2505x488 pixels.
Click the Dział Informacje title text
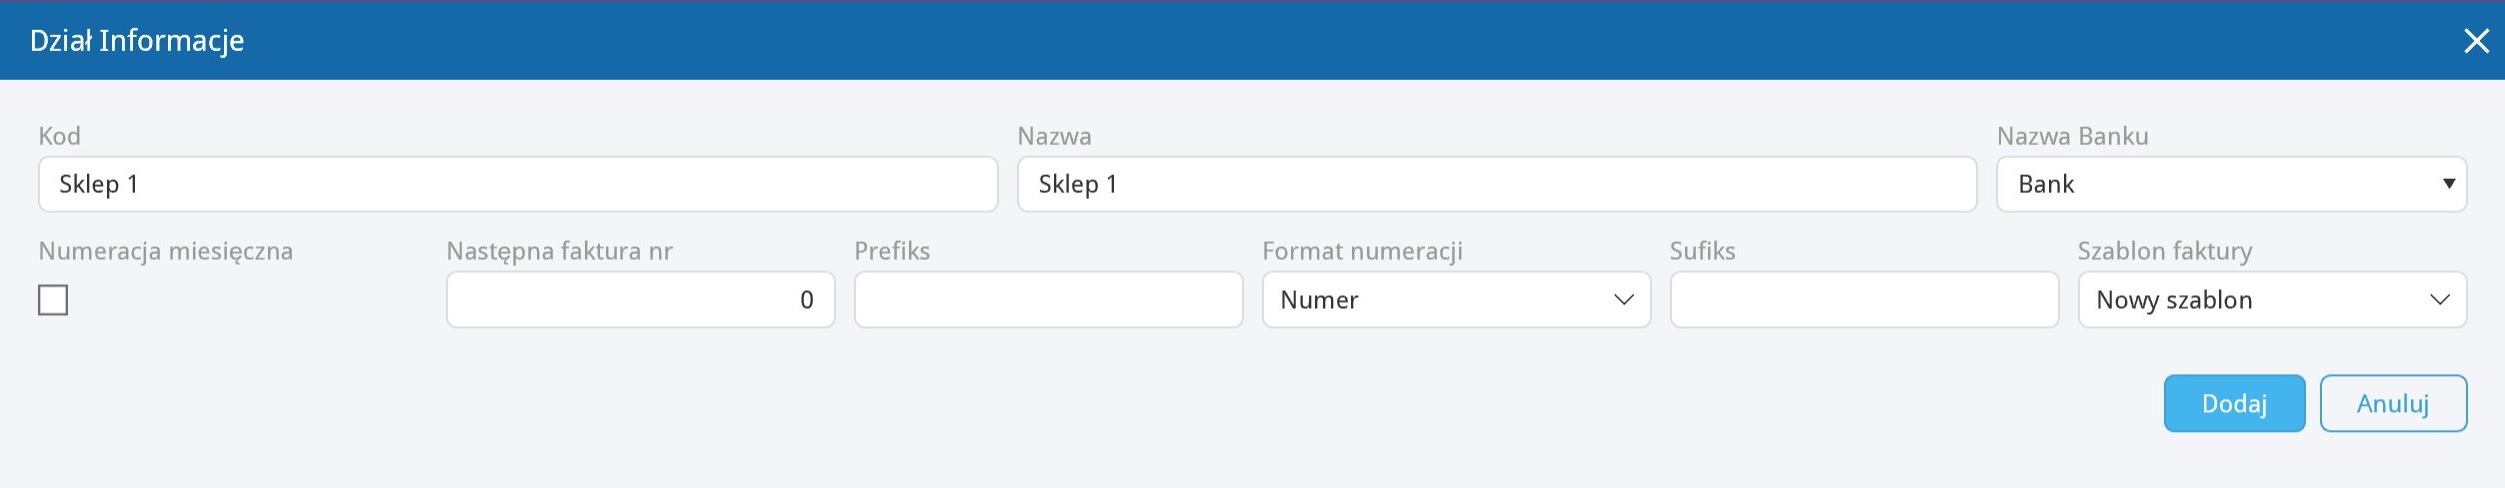coord(137,41)
